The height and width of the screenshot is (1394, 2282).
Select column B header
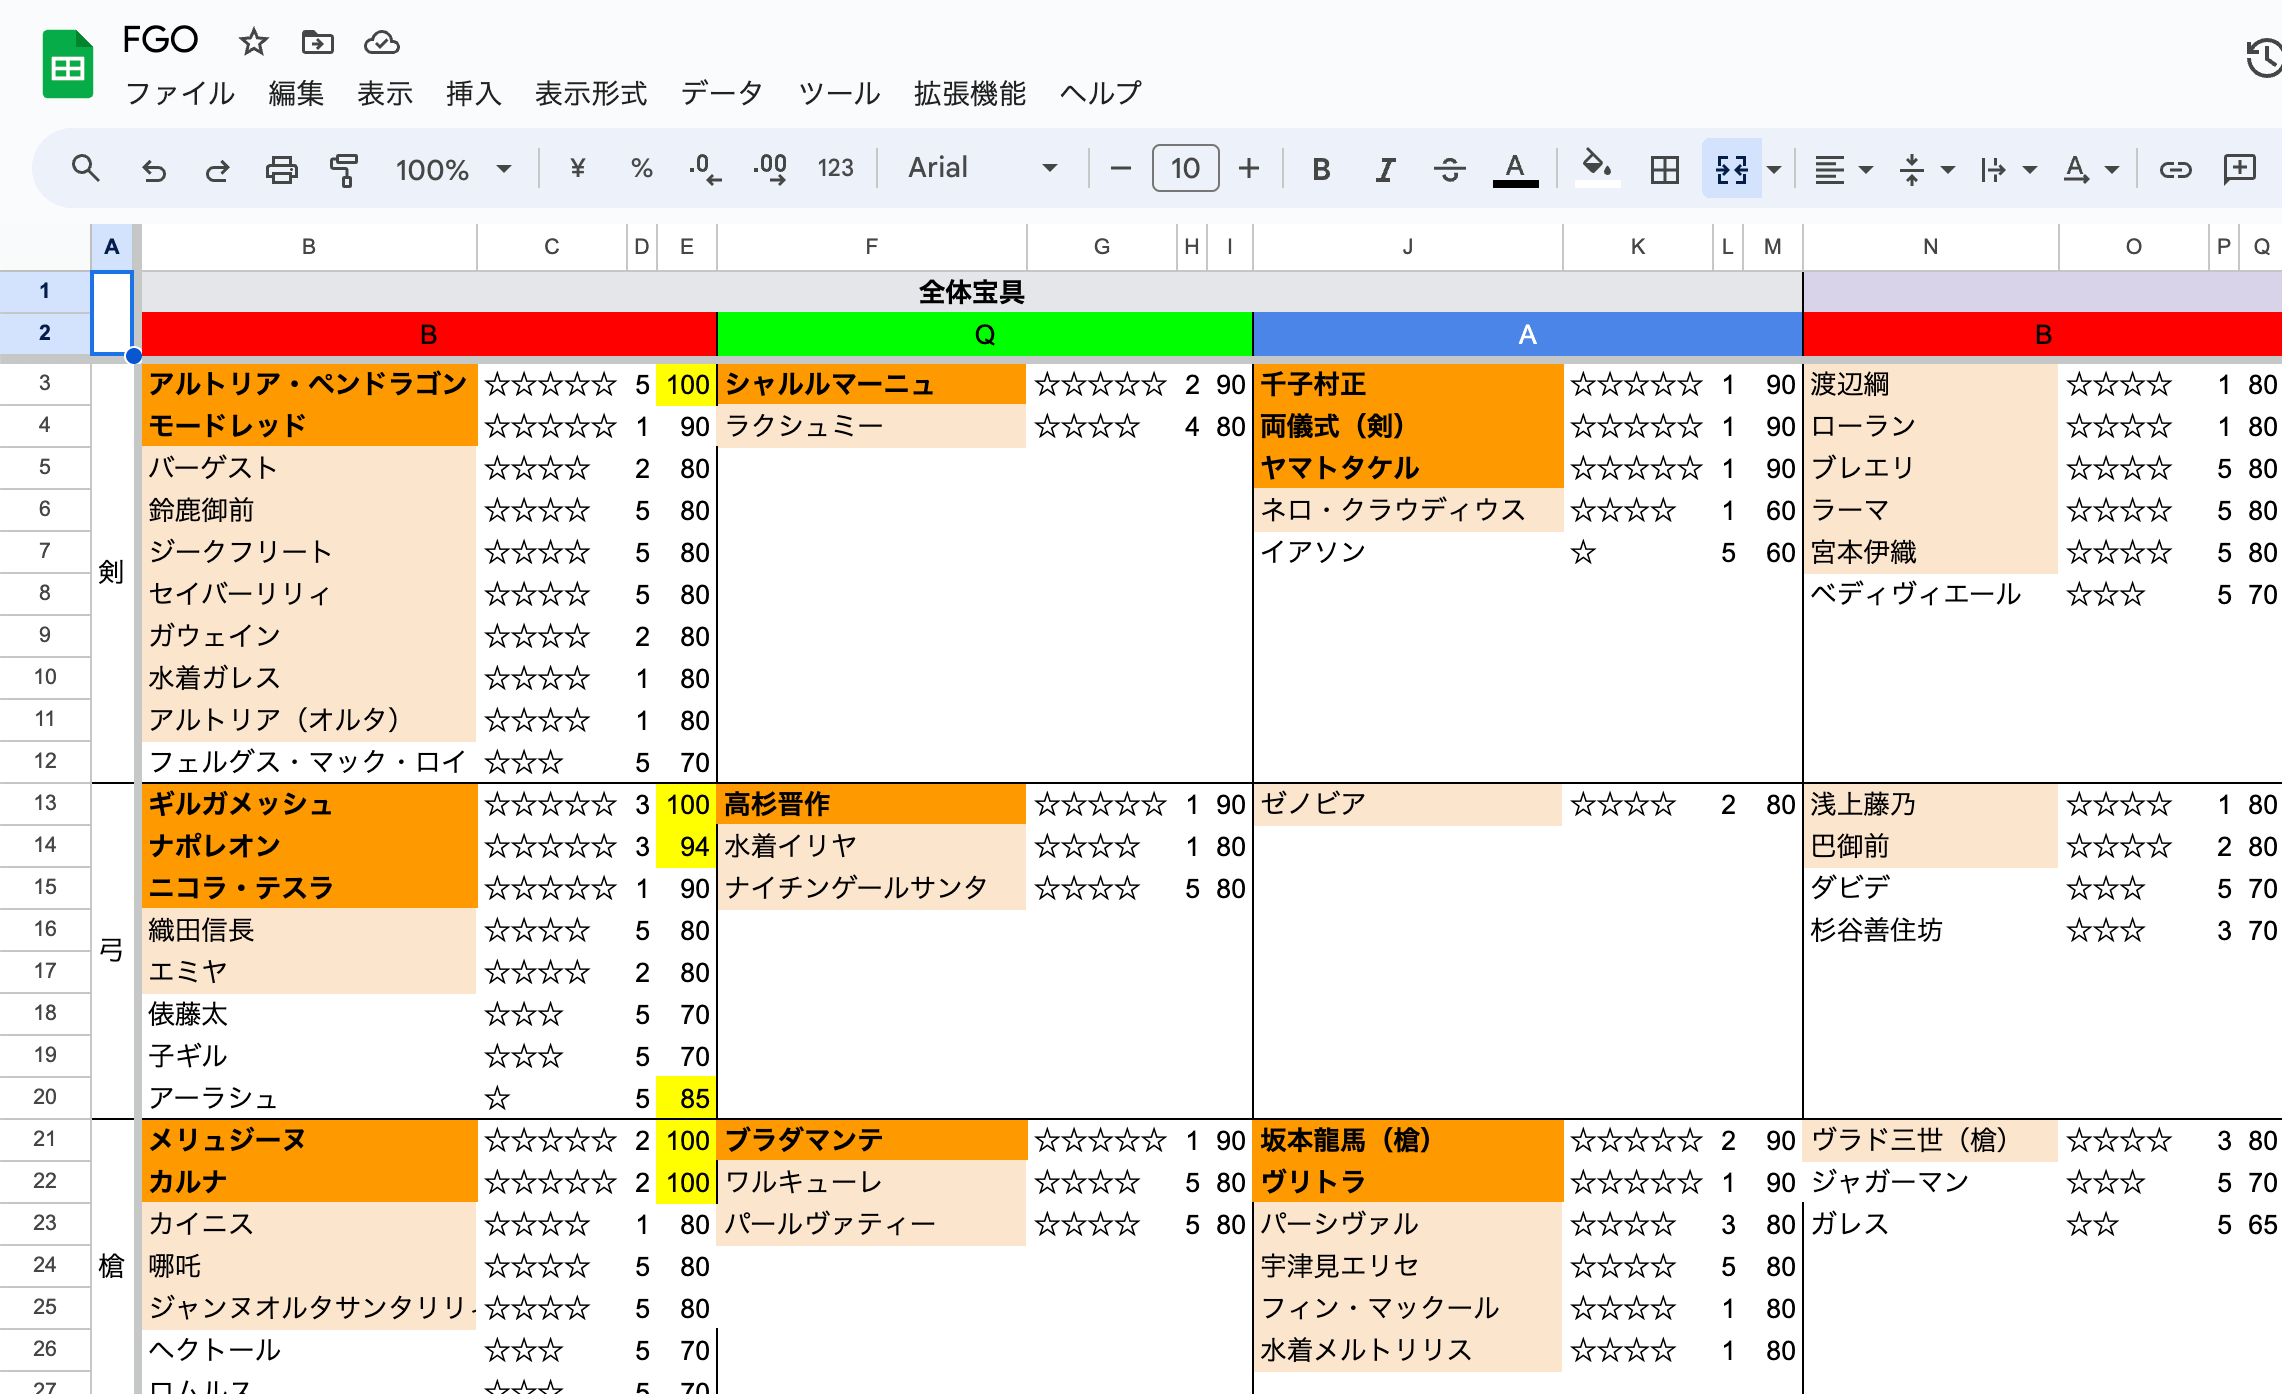click(309, 247)
